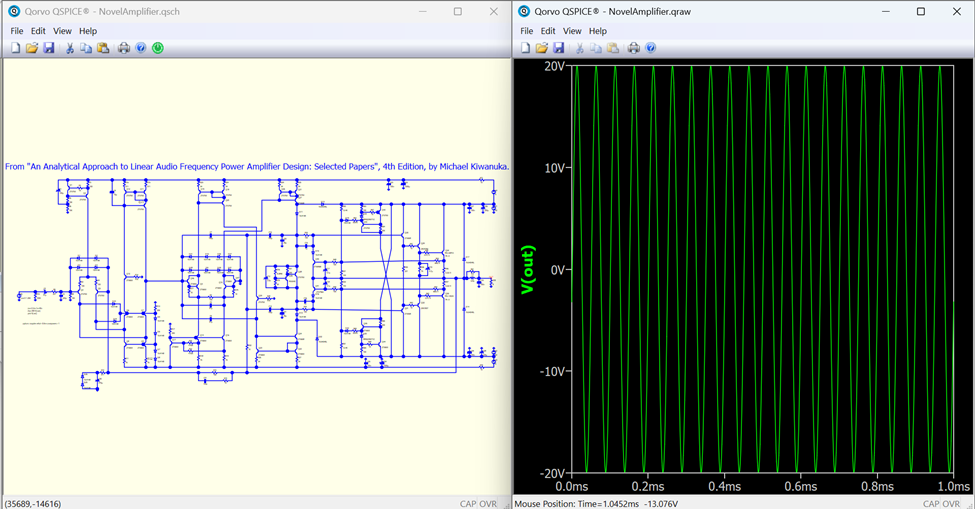Open Help menu in waveform window
Viewport: 975px width, 509px height.
pyautogui.click(x=598, y=31)
